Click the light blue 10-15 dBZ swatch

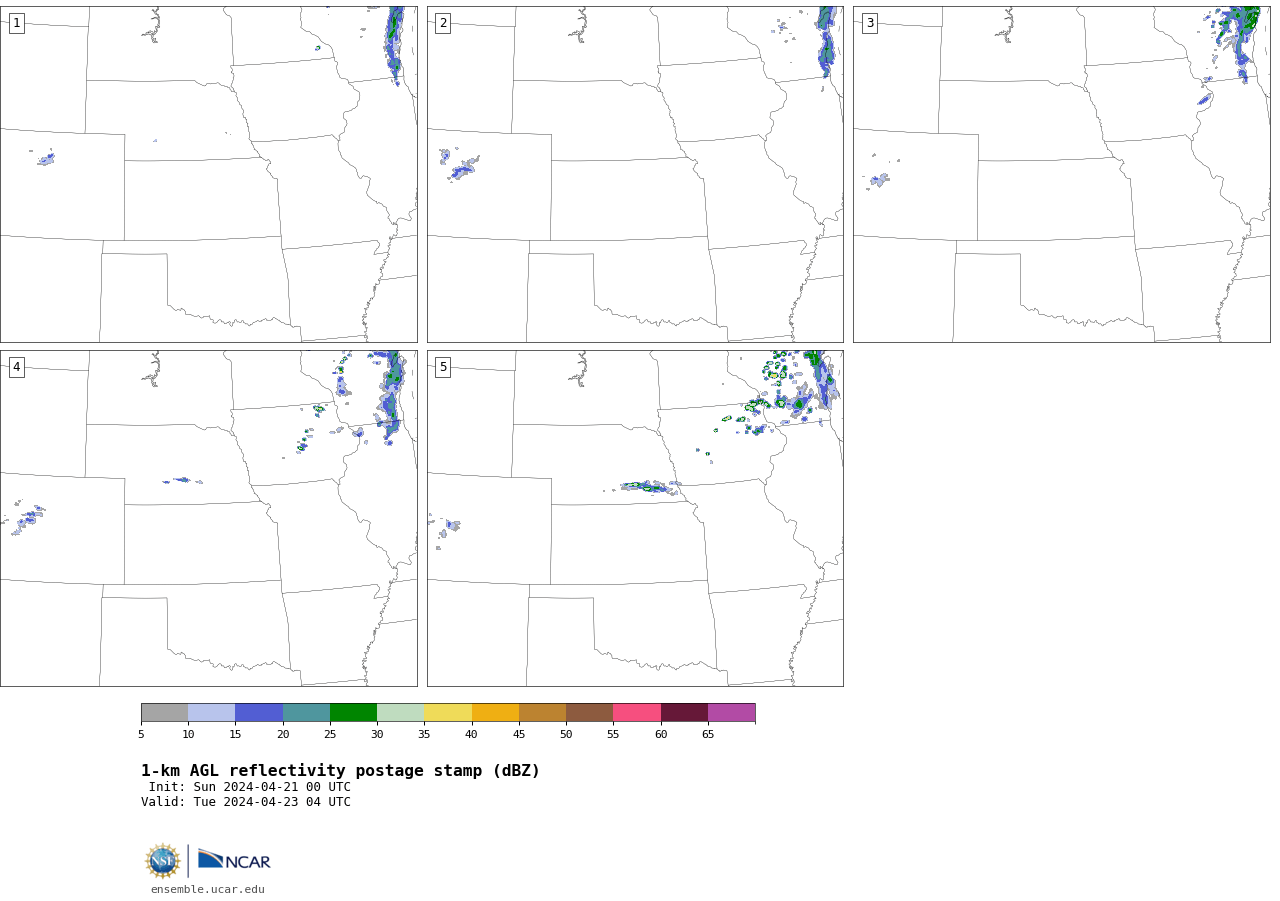coord(212,713)
